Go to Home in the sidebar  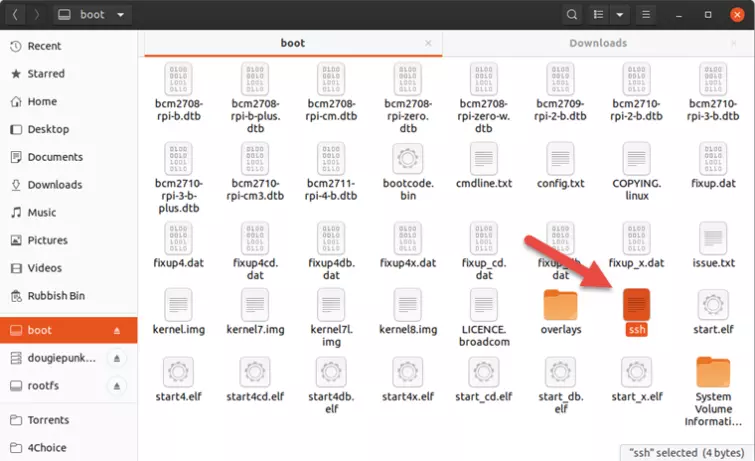pyautogui.click(x=68, y=102)
